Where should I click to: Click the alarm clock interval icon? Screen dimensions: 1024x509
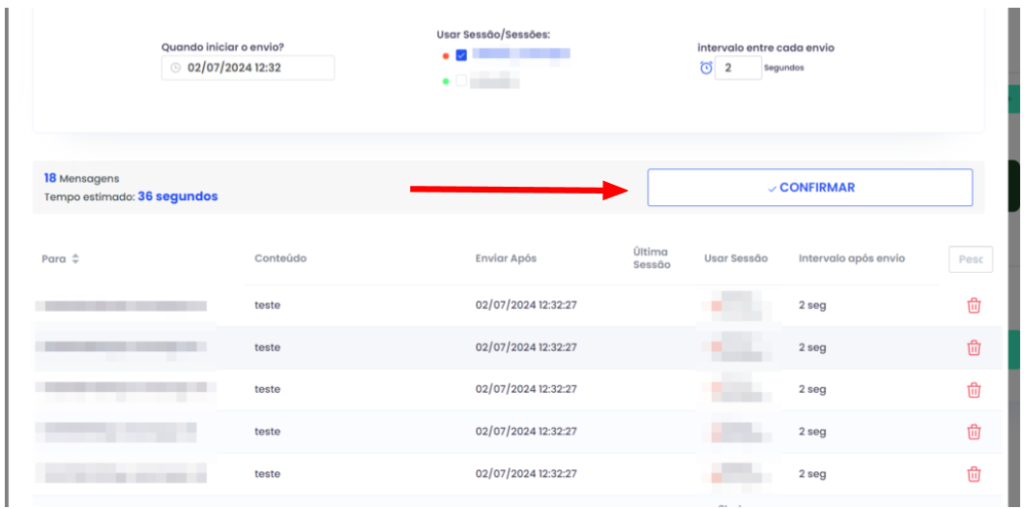pyautogui.click(x=706, y=68)
